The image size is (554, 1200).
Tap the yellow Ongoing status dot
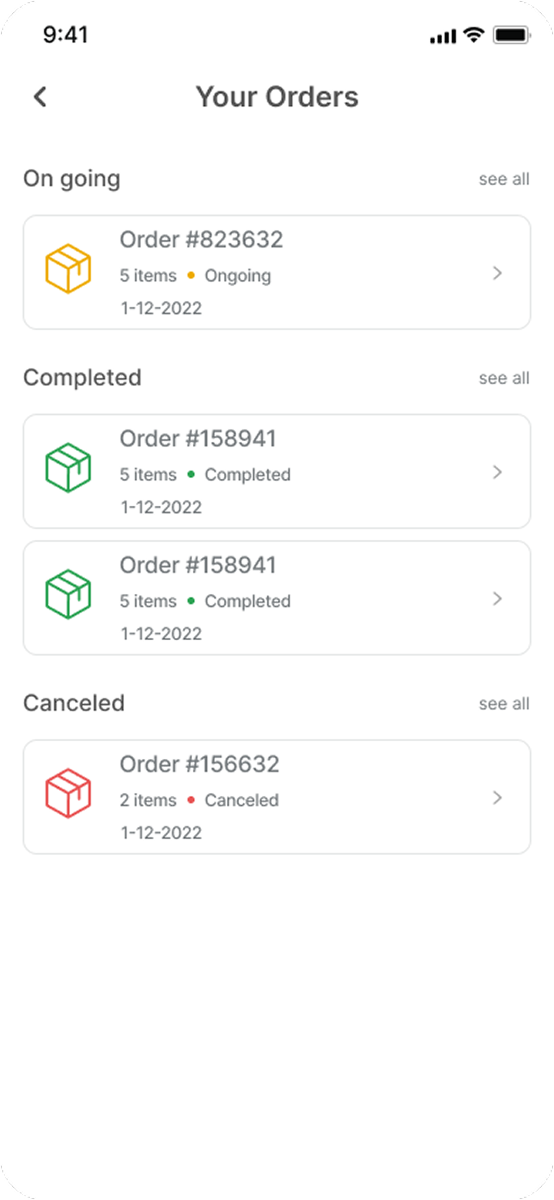click(191, 275)
